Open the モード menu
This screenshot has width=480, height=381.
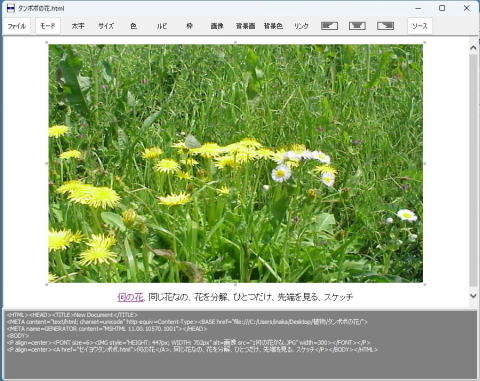[48, 26]
